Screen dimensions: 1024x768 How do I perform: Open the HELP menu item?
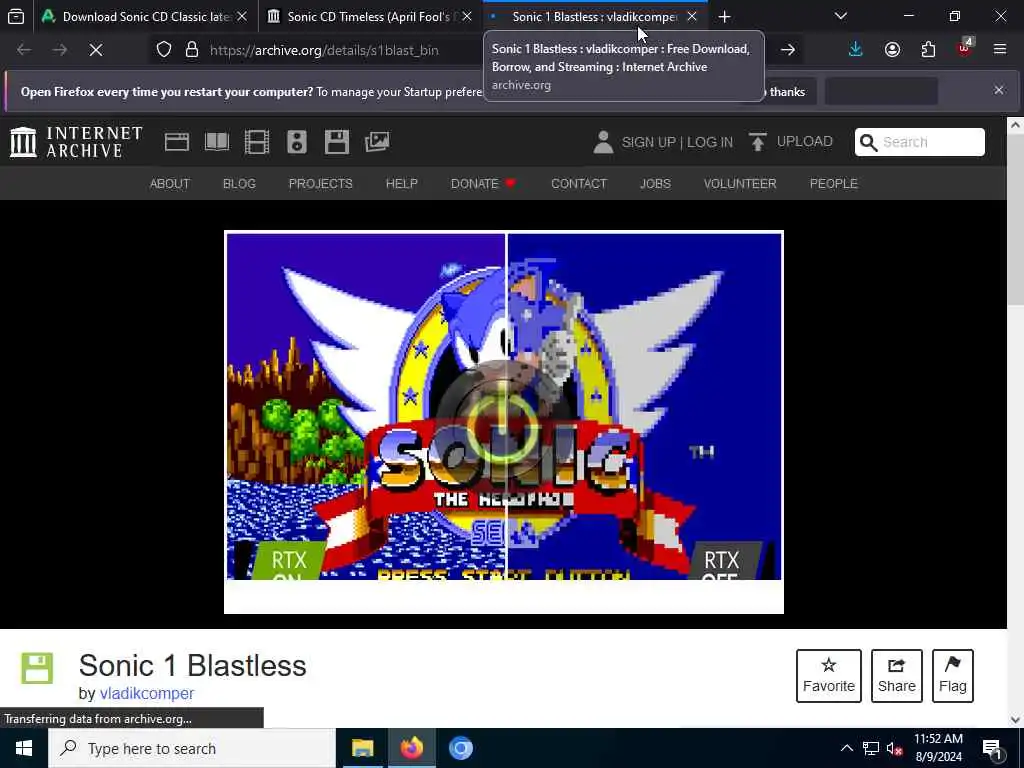(x=402, y=184)
